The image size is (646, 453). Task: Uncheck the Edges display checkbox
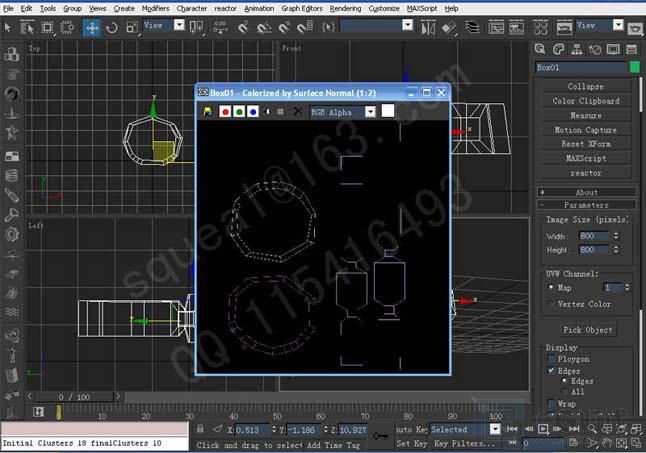[x=551, y=371]
